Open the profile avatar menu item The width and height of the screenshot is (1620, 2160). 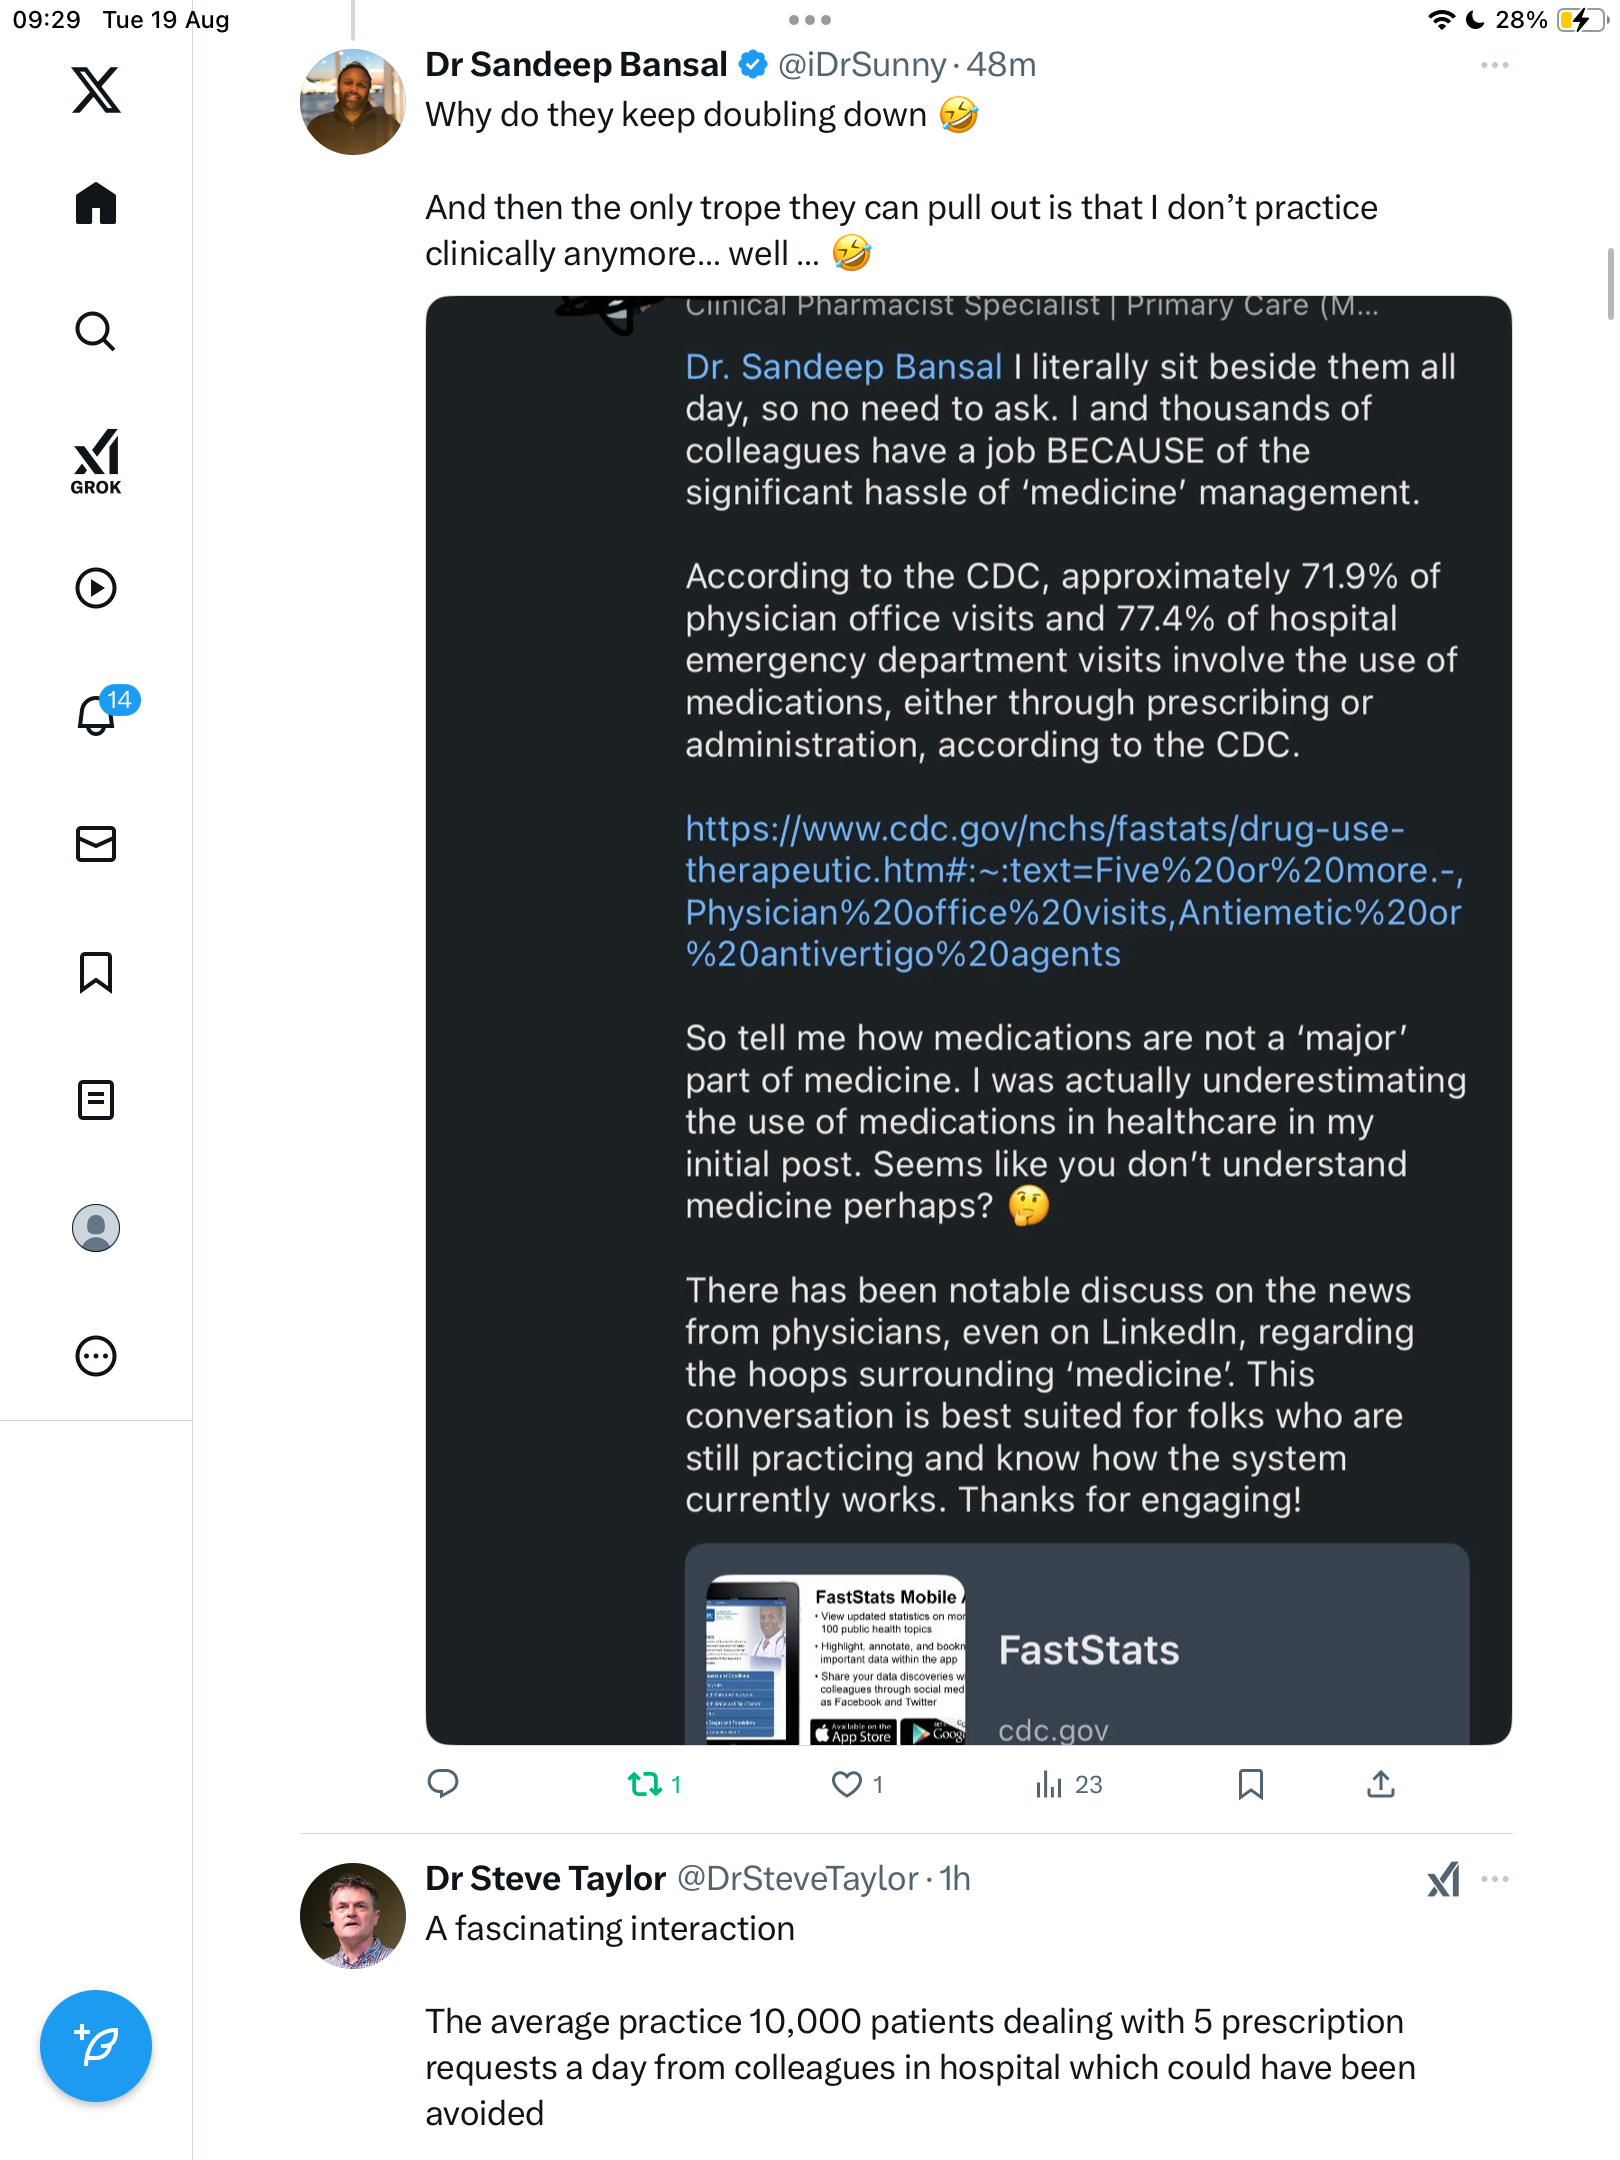pos(96,1228)
